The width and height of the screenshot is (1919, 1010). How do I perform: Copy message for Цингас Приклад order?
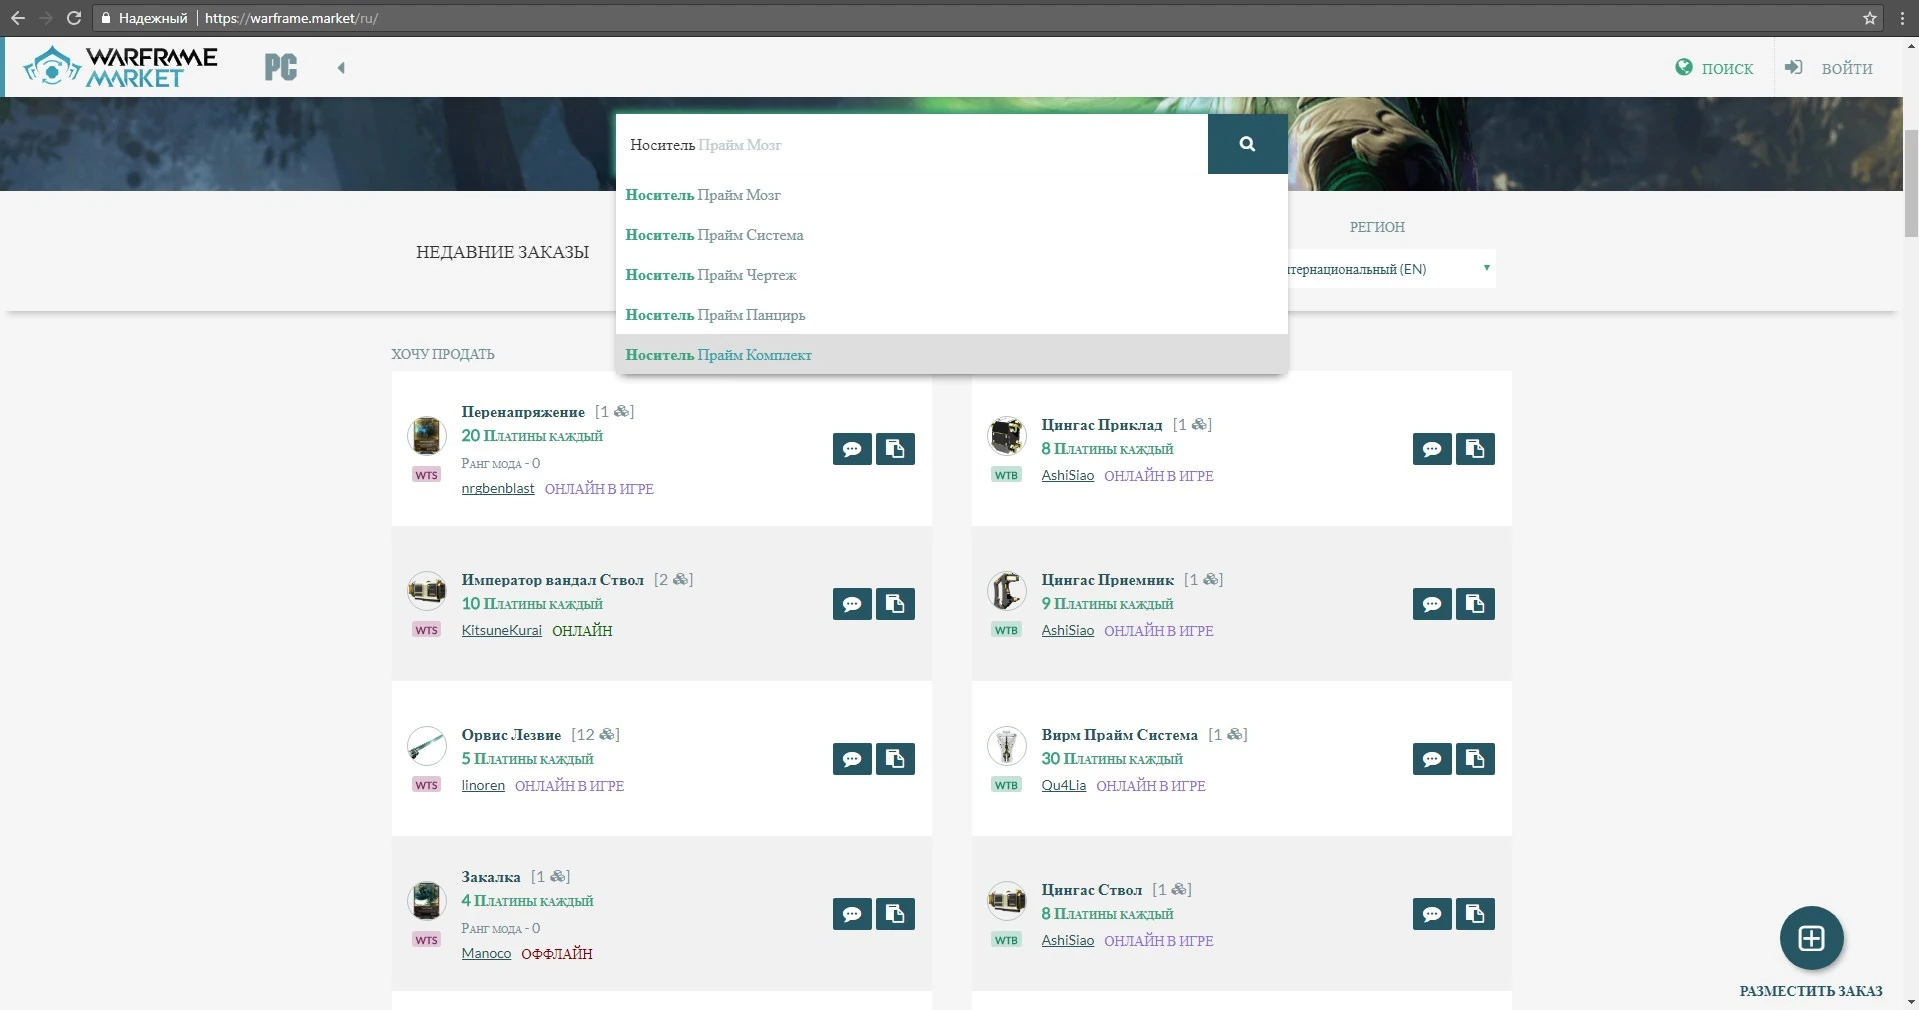click(1475, 449)
